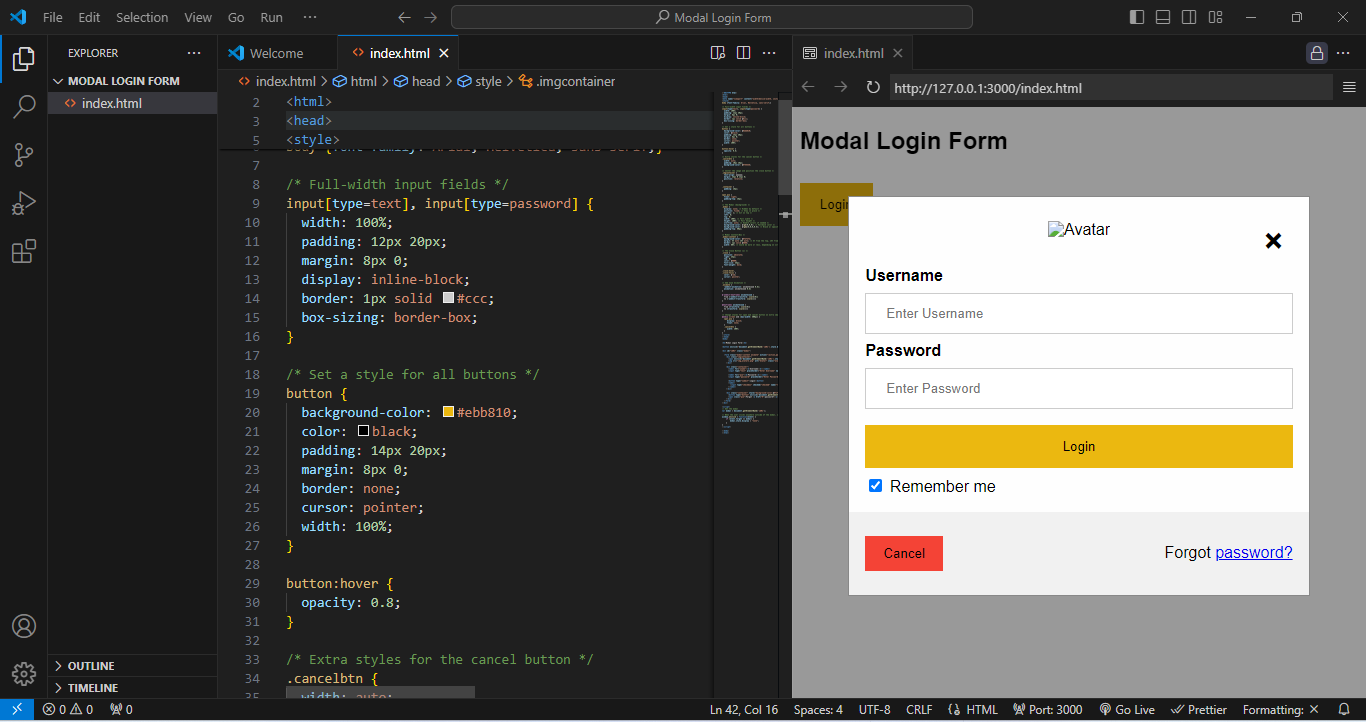Go forward in the preview browser
This screenshot has width=1366, height=722.
coord(840,87)
